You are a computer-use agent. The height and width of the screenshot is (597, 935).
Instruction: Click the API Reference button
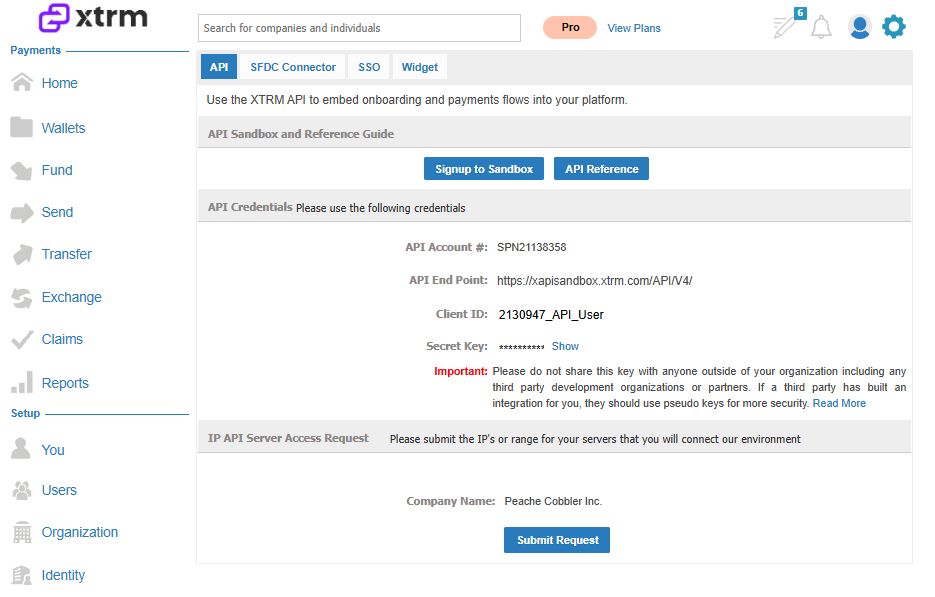click(601, 169)
